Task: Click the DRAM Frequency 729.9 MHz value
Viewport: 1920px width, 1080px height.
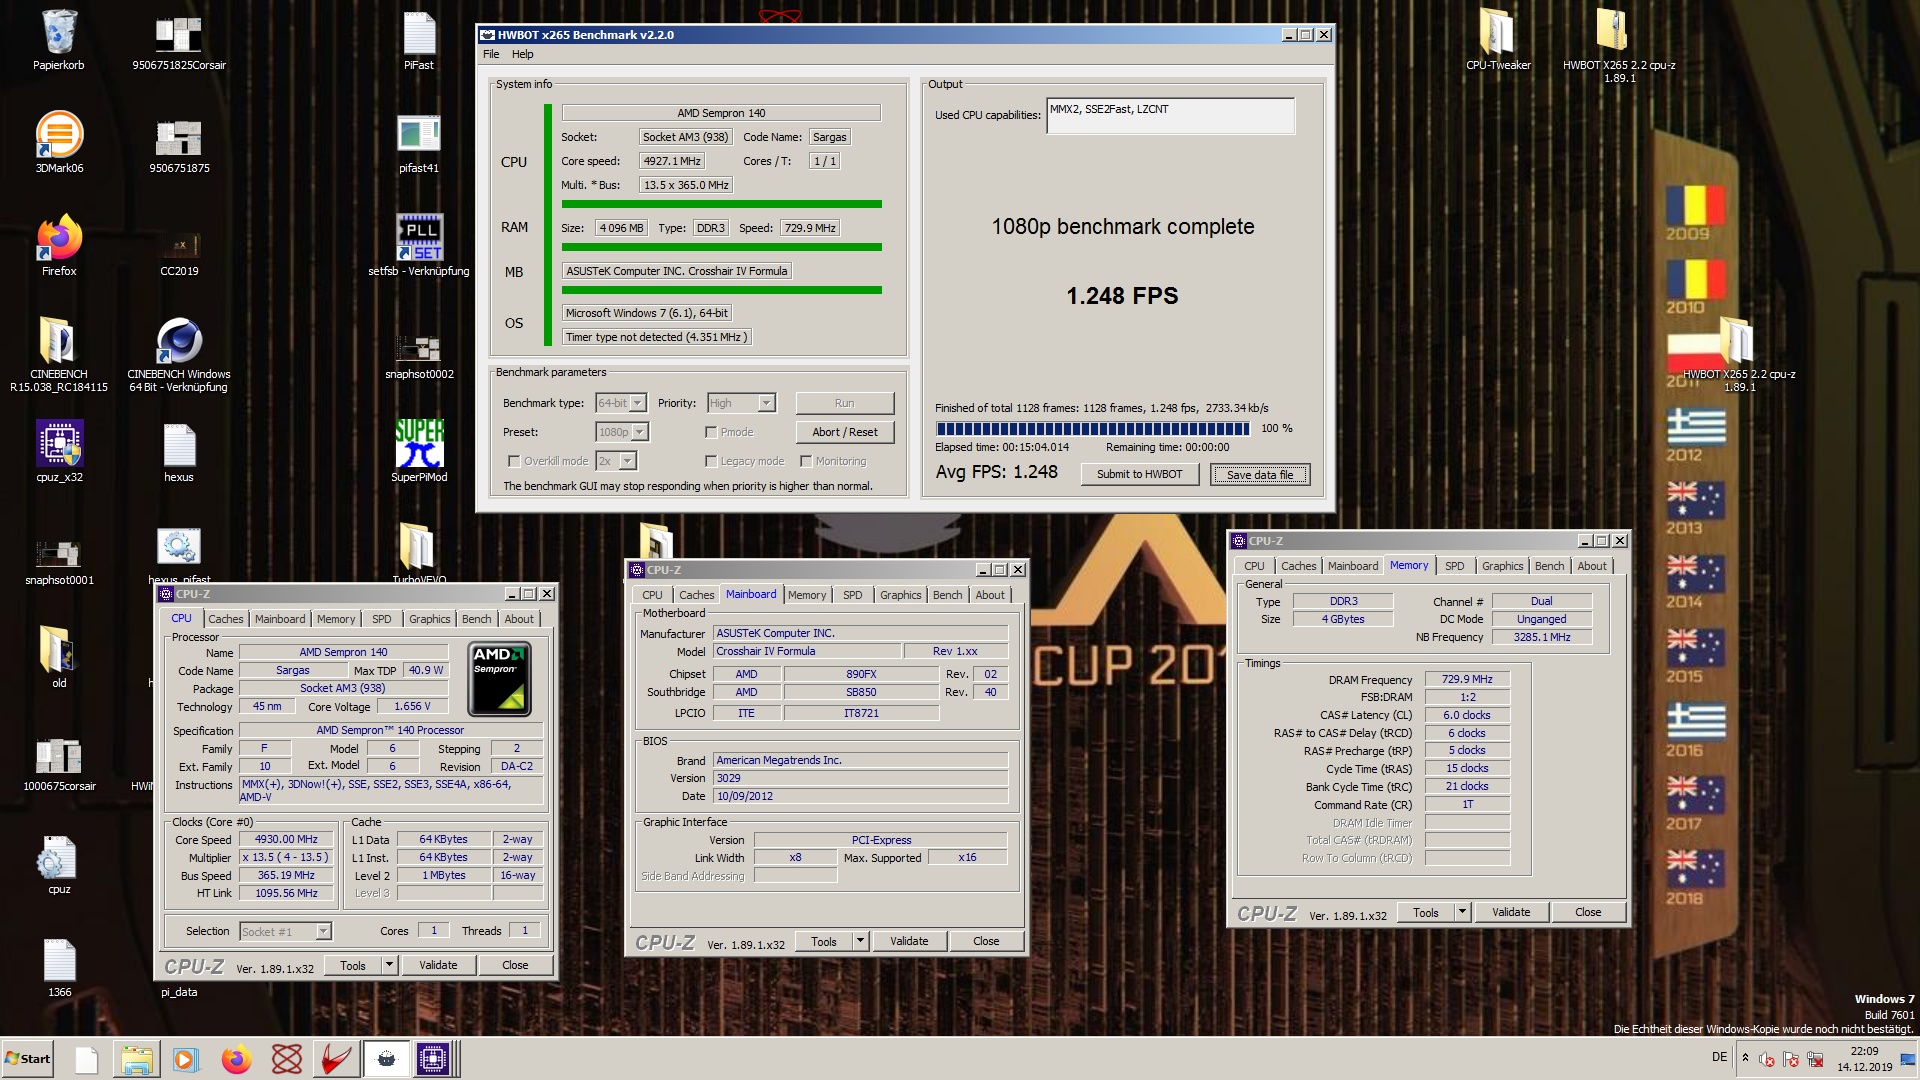Action: click(1467, 680)
